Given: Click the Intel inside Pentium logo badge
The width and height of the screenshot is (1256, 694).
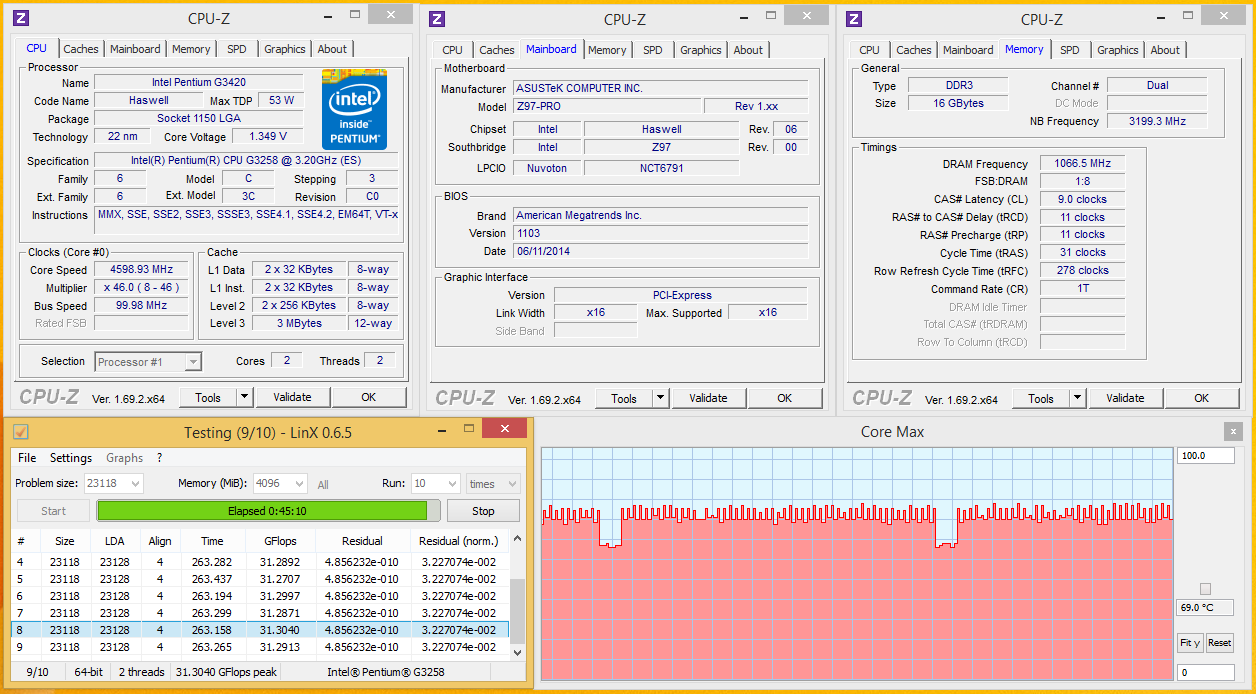Looking at the screenshot, I should click(x=354, y=109).
